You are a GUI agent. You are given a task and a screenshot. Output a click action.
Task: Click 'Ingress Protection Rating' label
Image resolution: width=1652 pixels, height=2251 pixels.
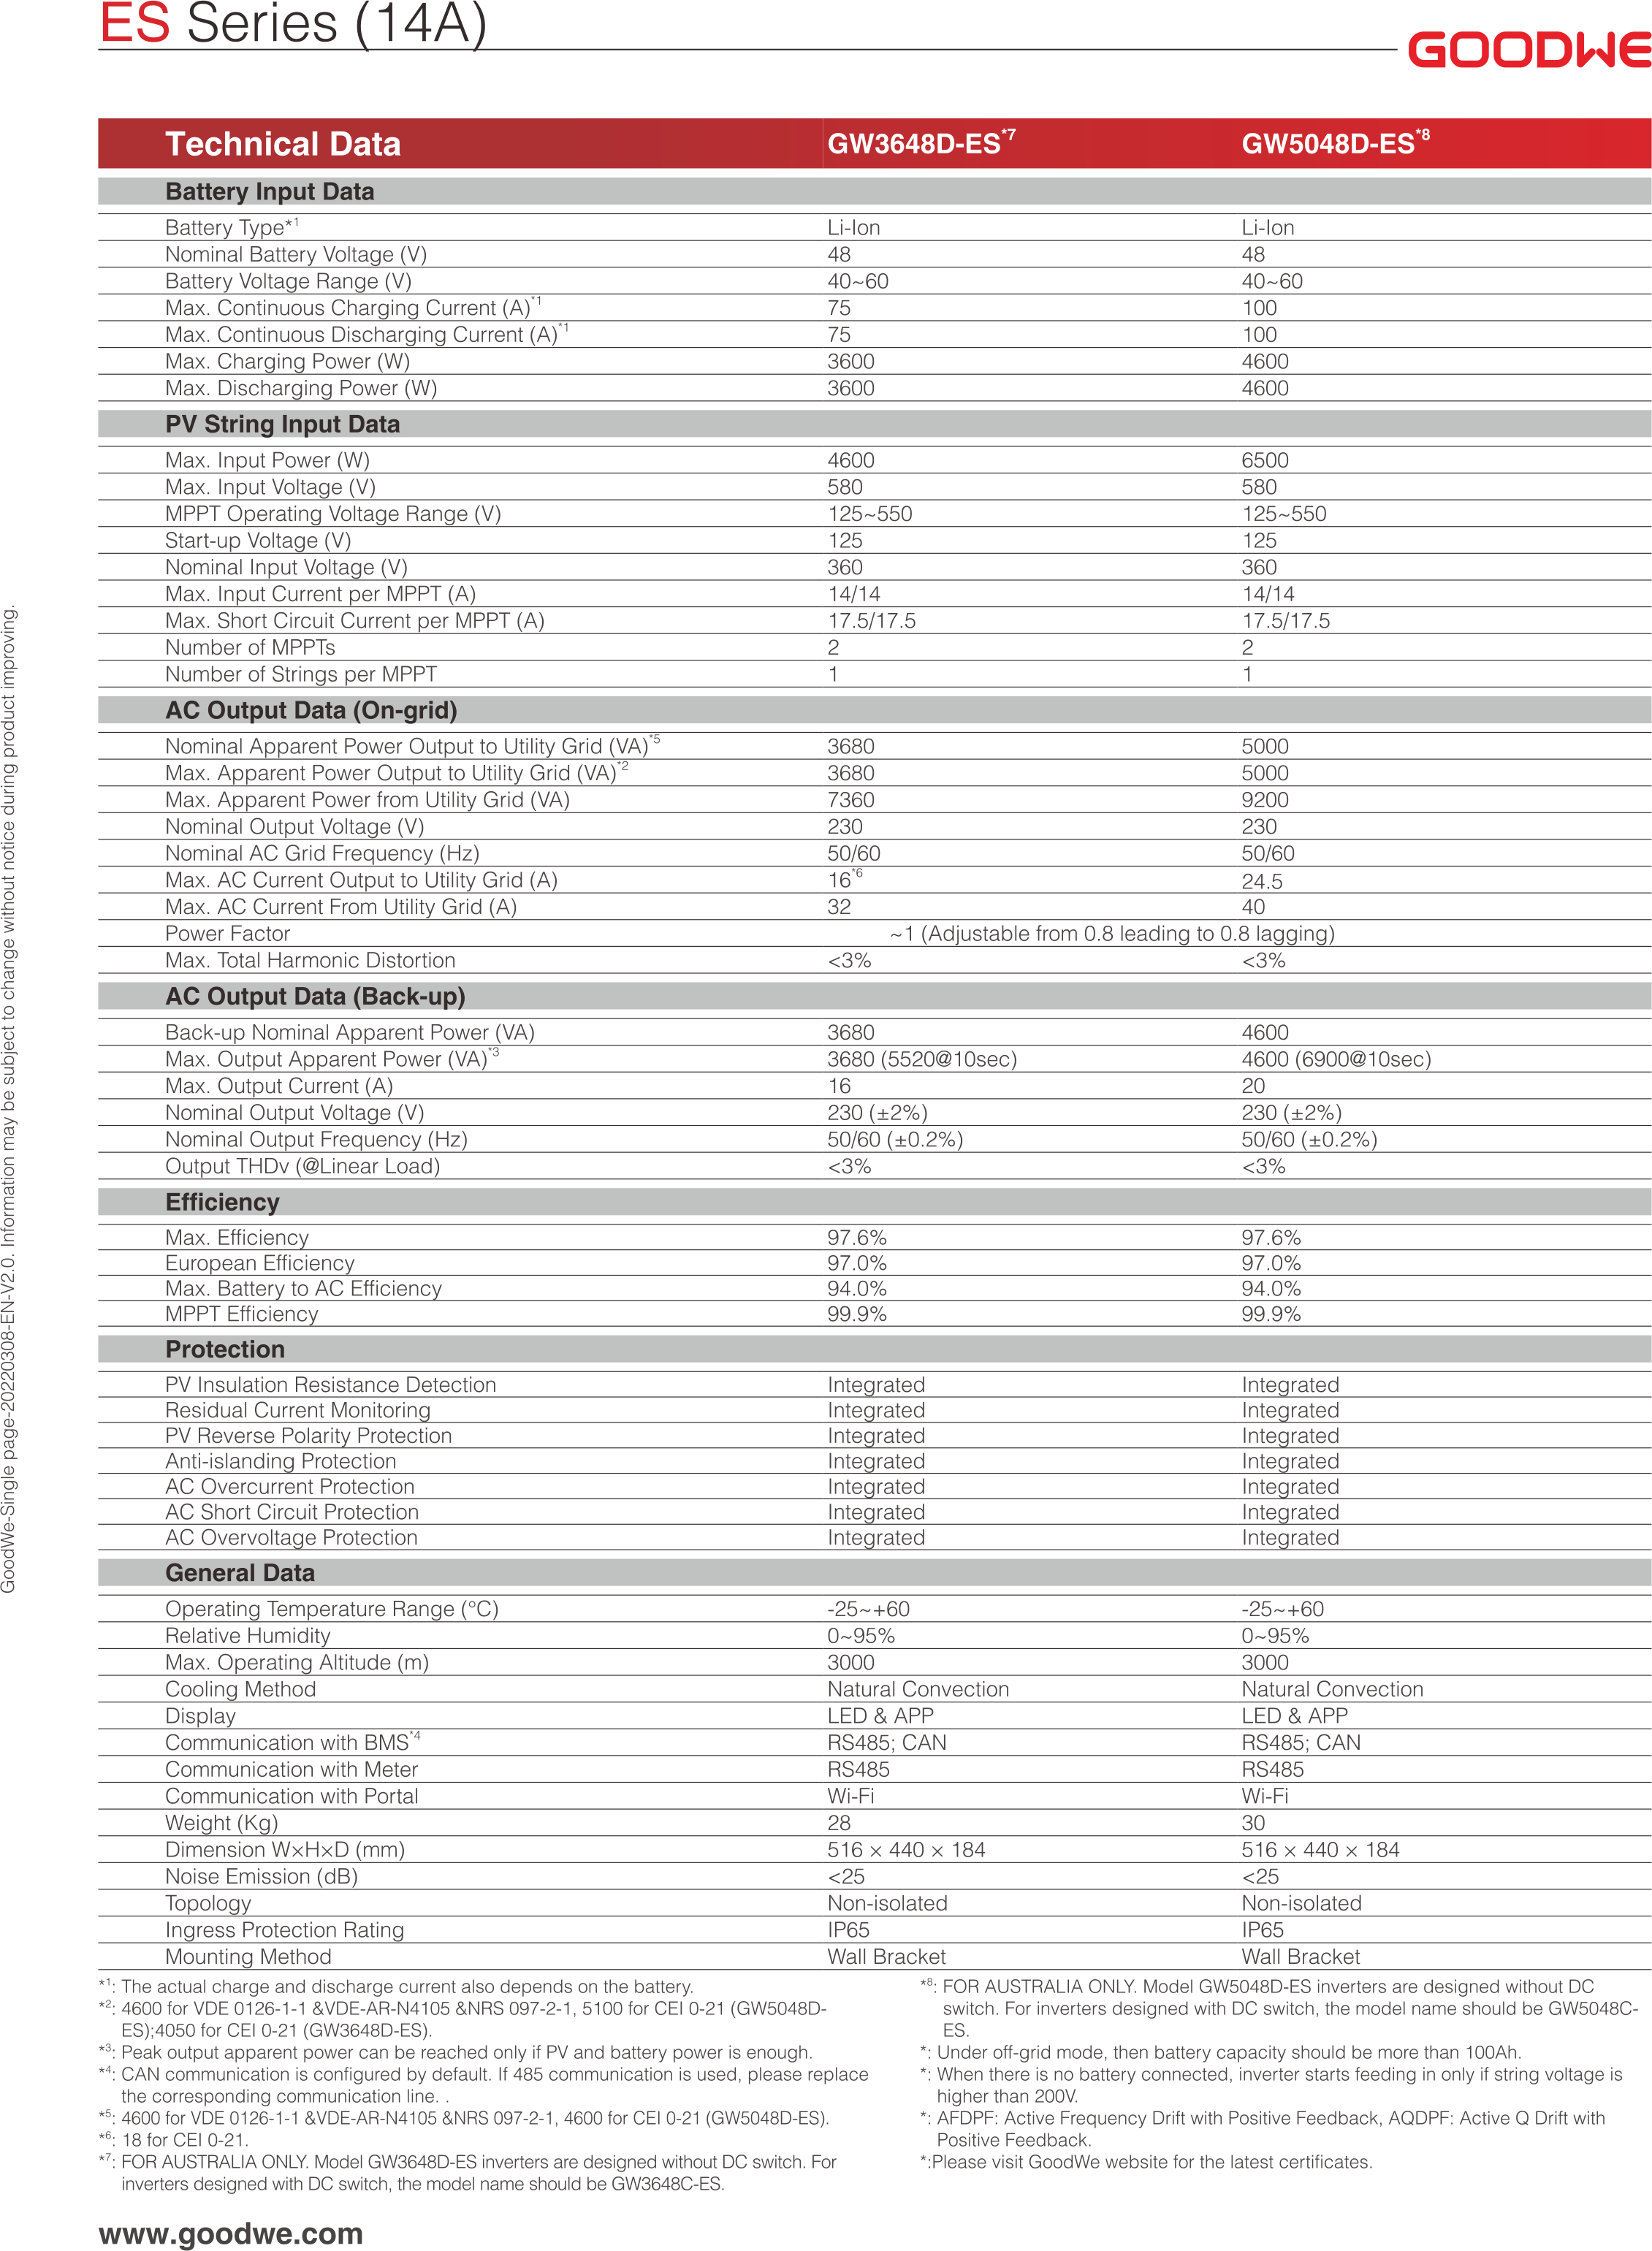(284, 1930)
